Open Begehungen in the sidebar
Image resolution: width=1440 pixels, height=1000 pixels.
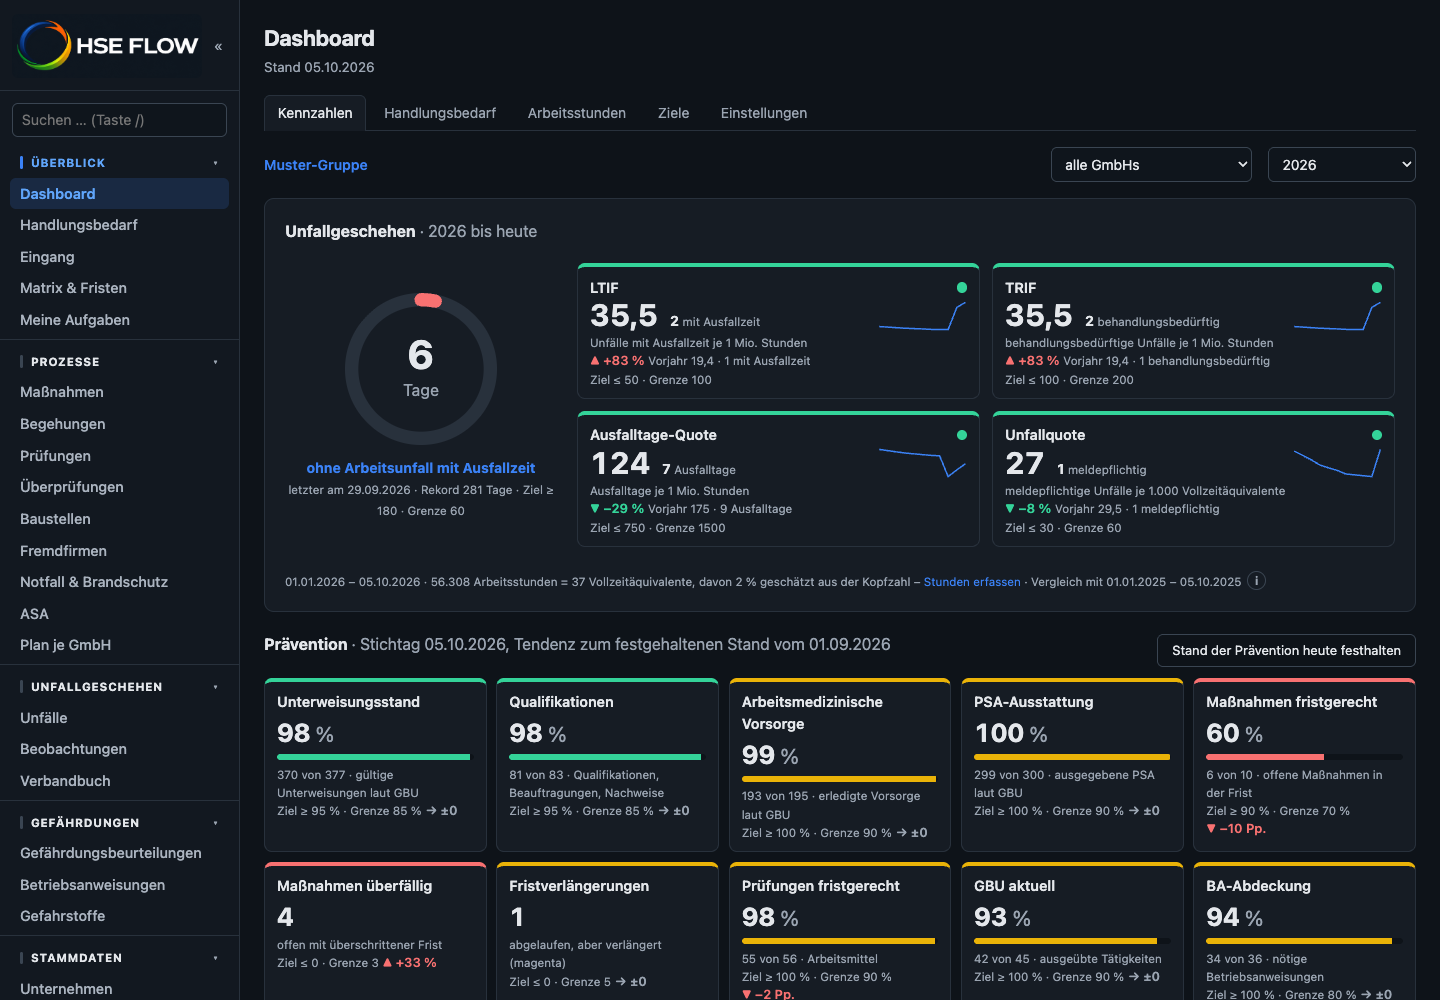click(x=119, y=424)
